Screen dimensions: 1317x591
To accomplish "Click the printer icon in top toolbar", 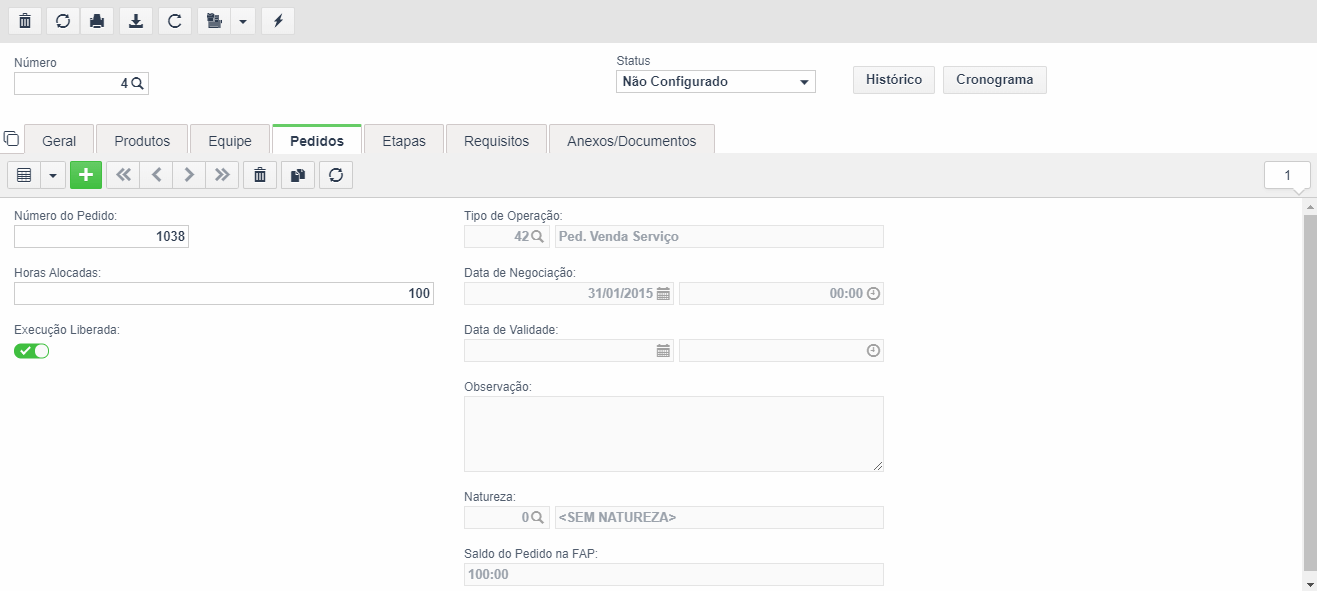I will (x=97, y=21).
